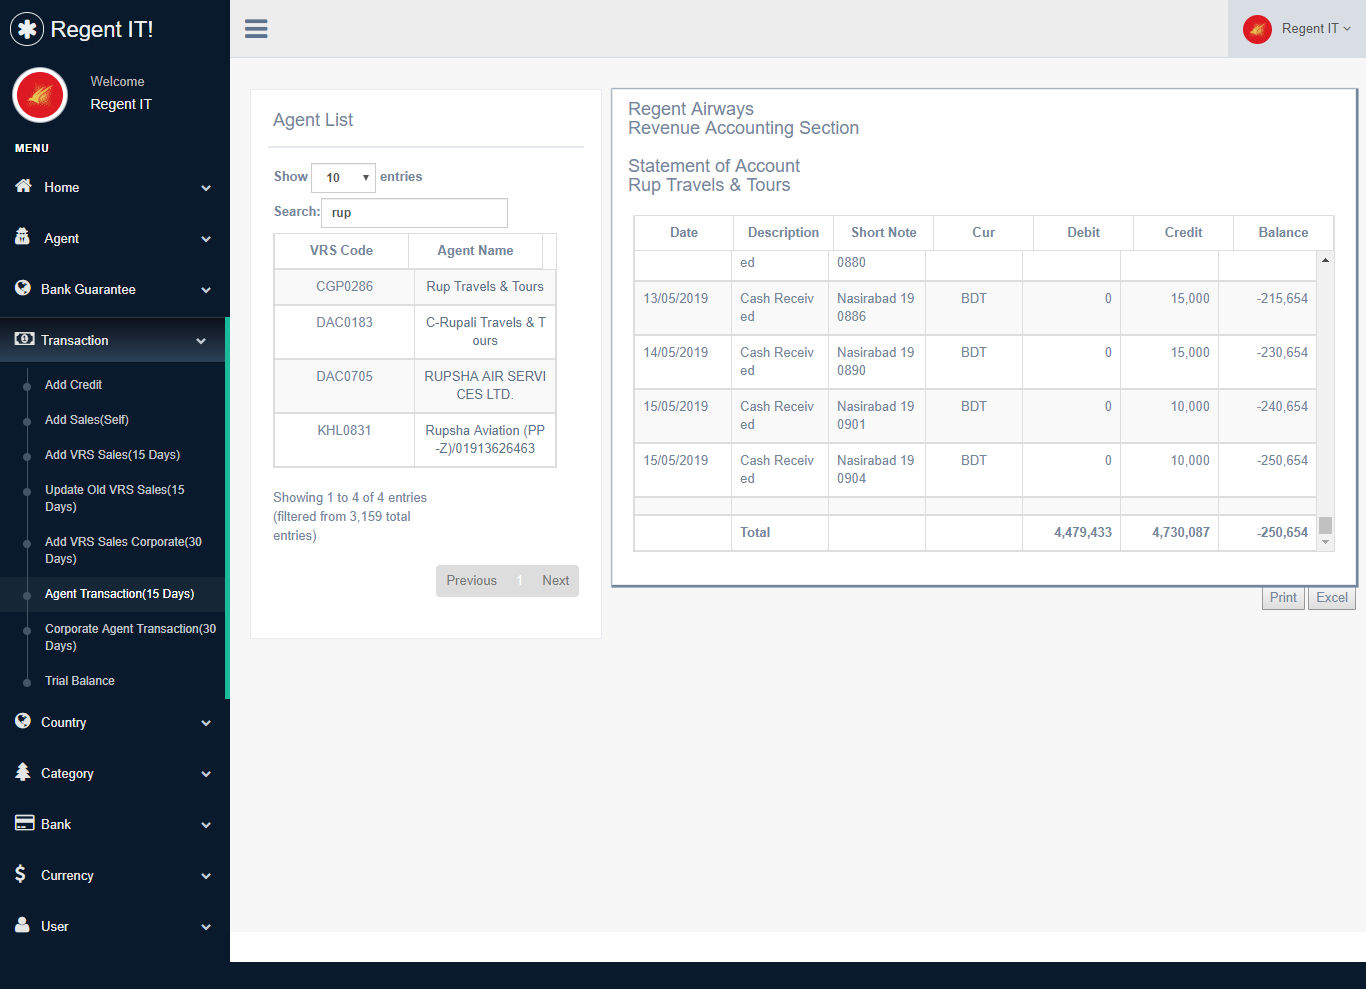Open Add VRS Sales Corporate(30 Days)
The image size is (1366, 989).
(x=123, y=550)
